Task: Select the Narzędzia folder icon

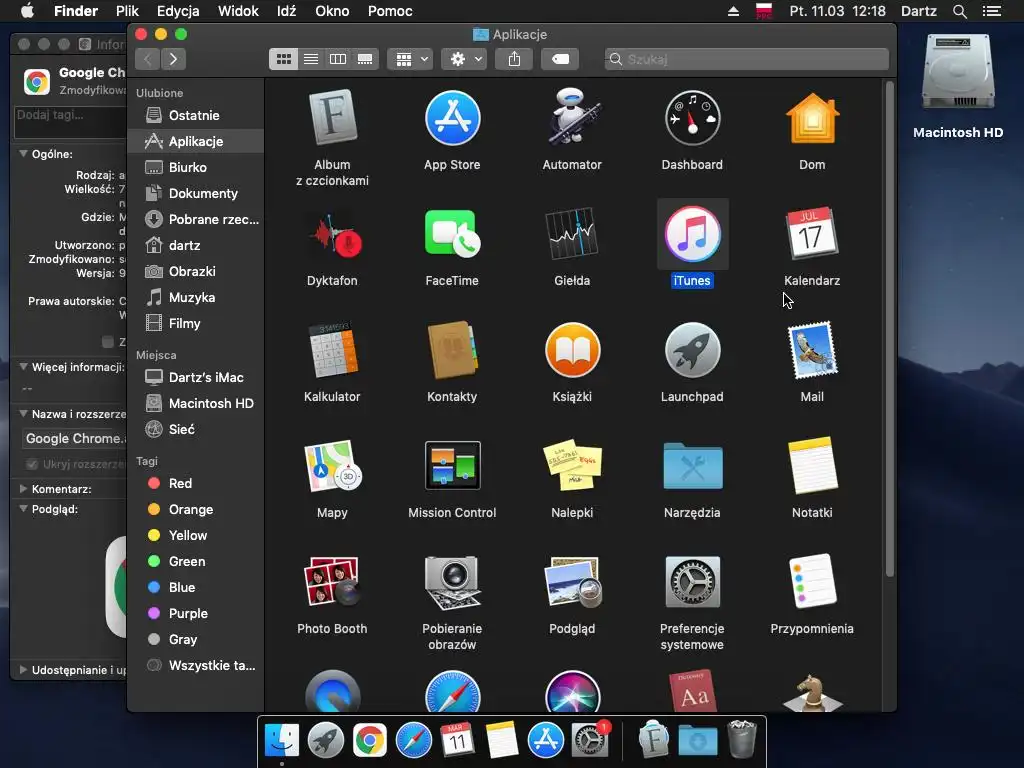Action: (692, 466)
